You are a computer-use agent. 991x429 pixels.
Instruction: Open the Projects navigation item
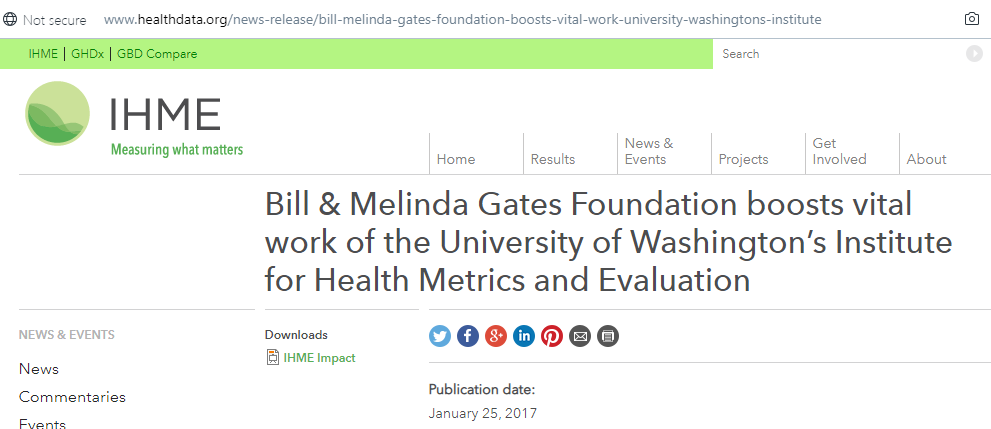743,159
